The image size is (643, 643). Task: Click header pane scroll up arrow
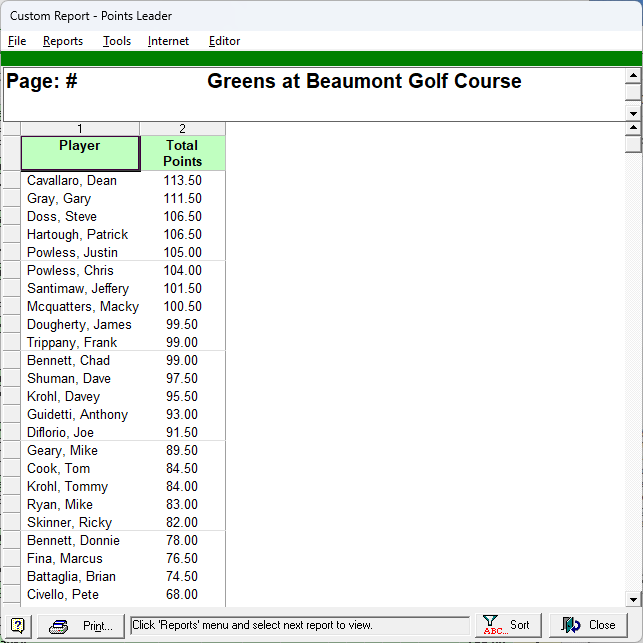(x=632, y=75)
